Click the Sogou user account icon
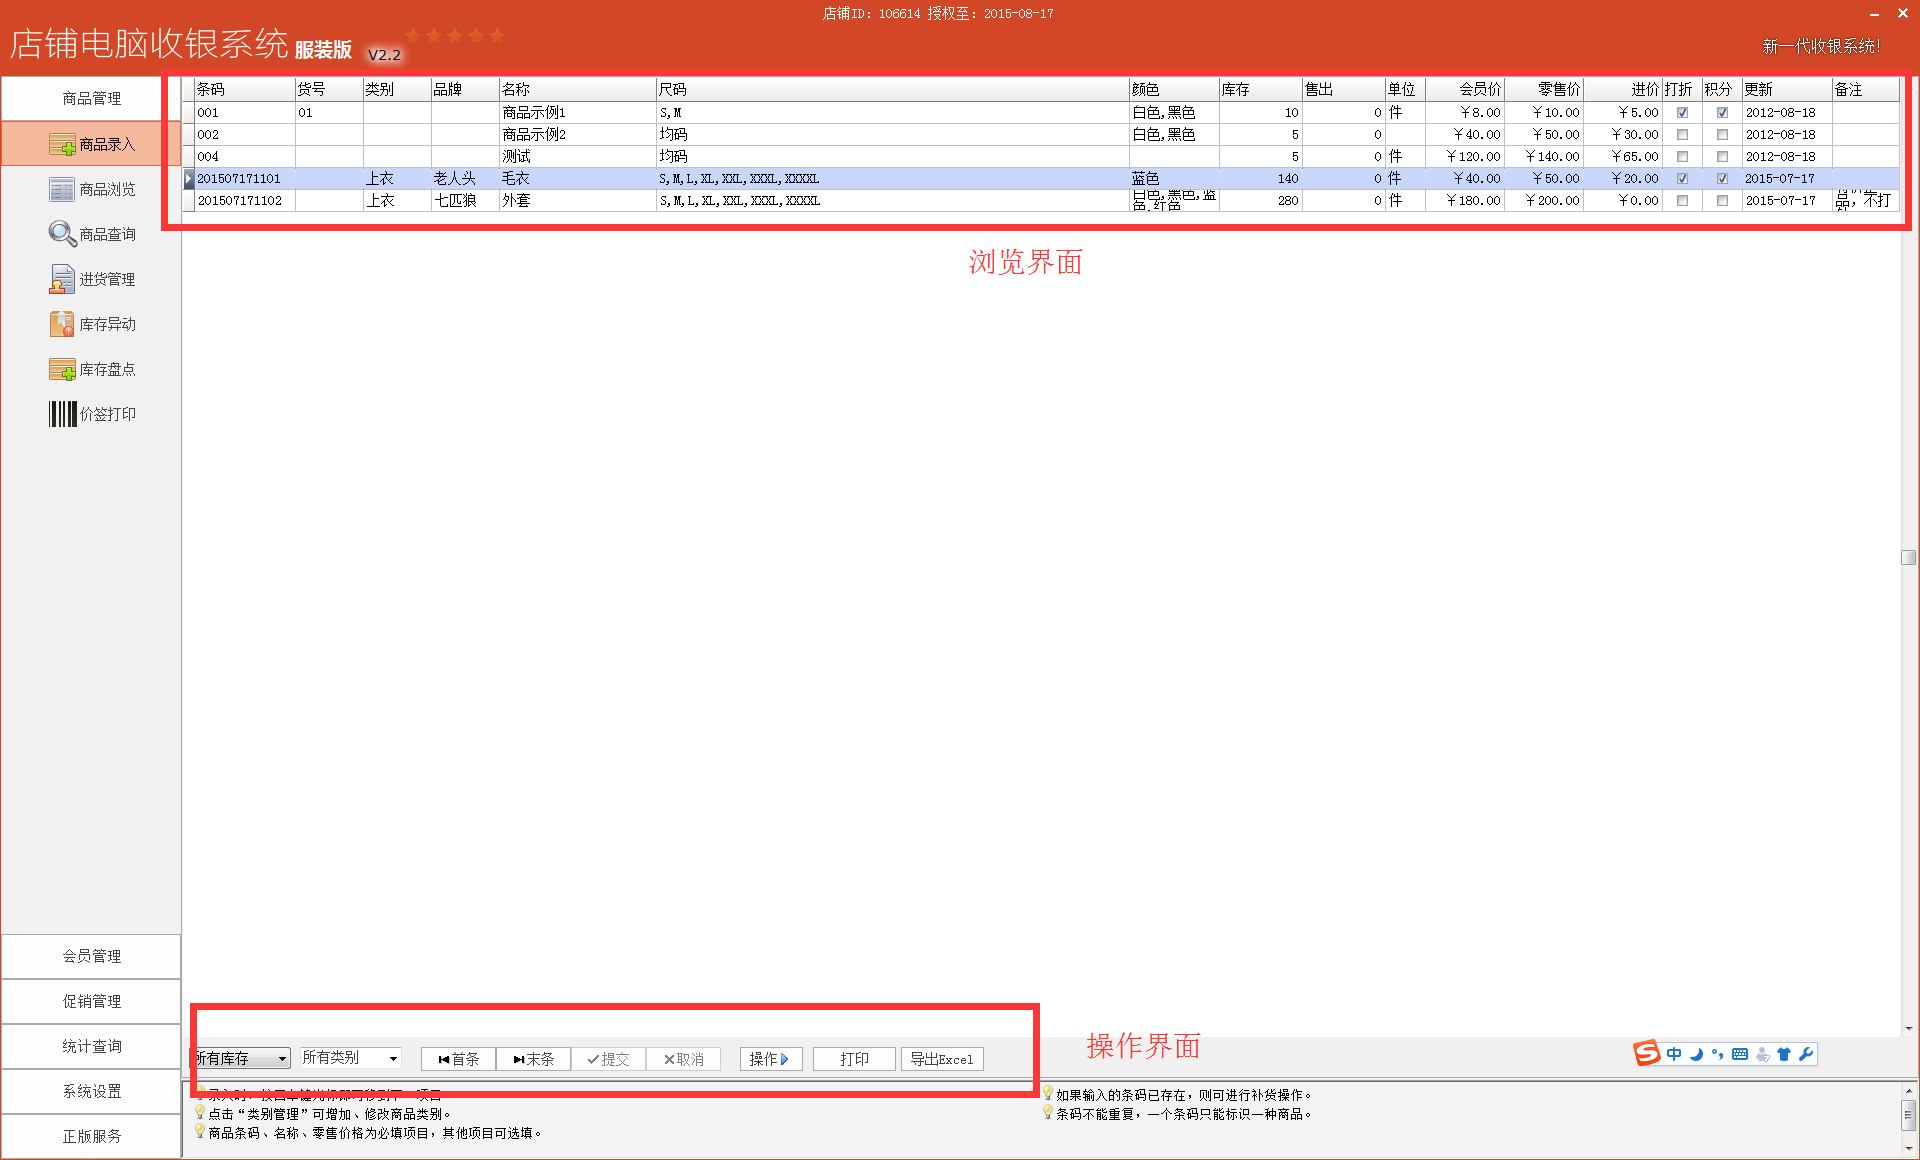1920x1160 pixels. 1762,1054
